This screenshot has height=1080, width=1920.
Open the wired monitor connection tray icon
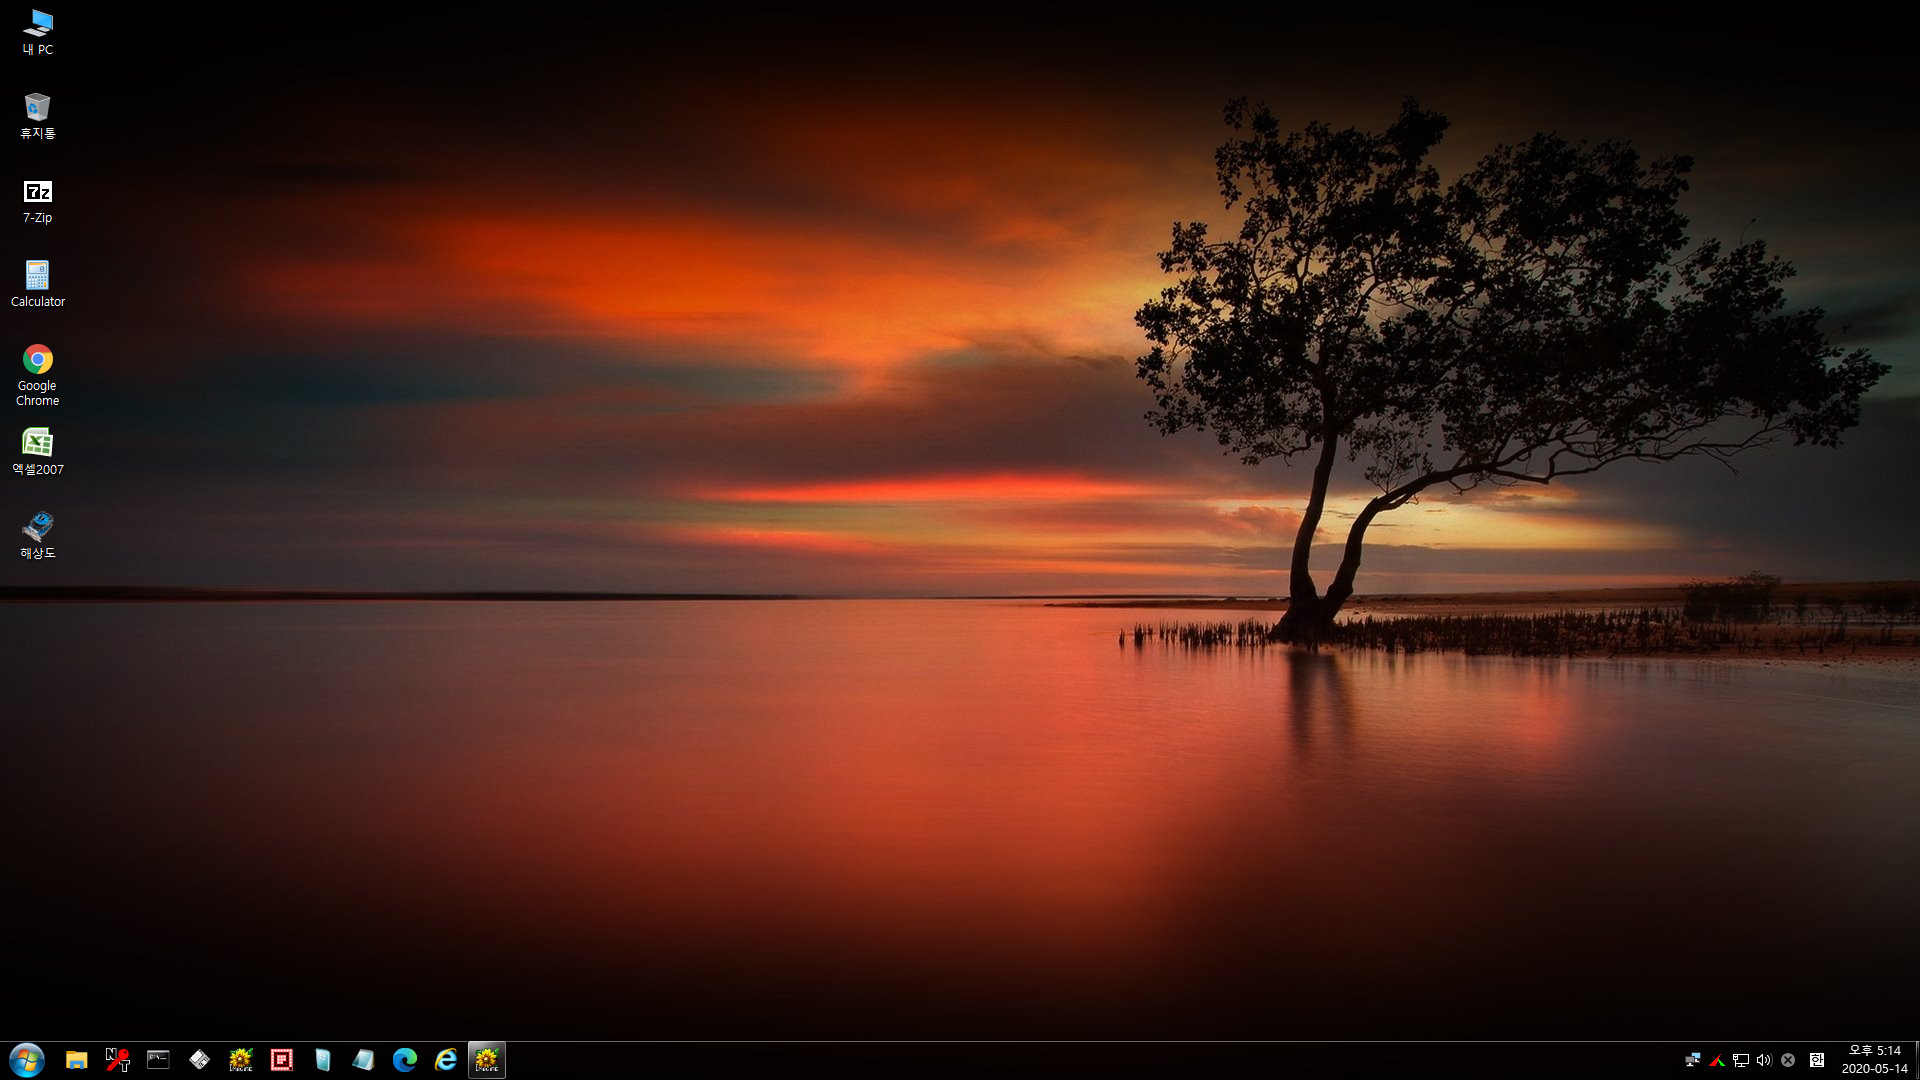point(1741,1060)
